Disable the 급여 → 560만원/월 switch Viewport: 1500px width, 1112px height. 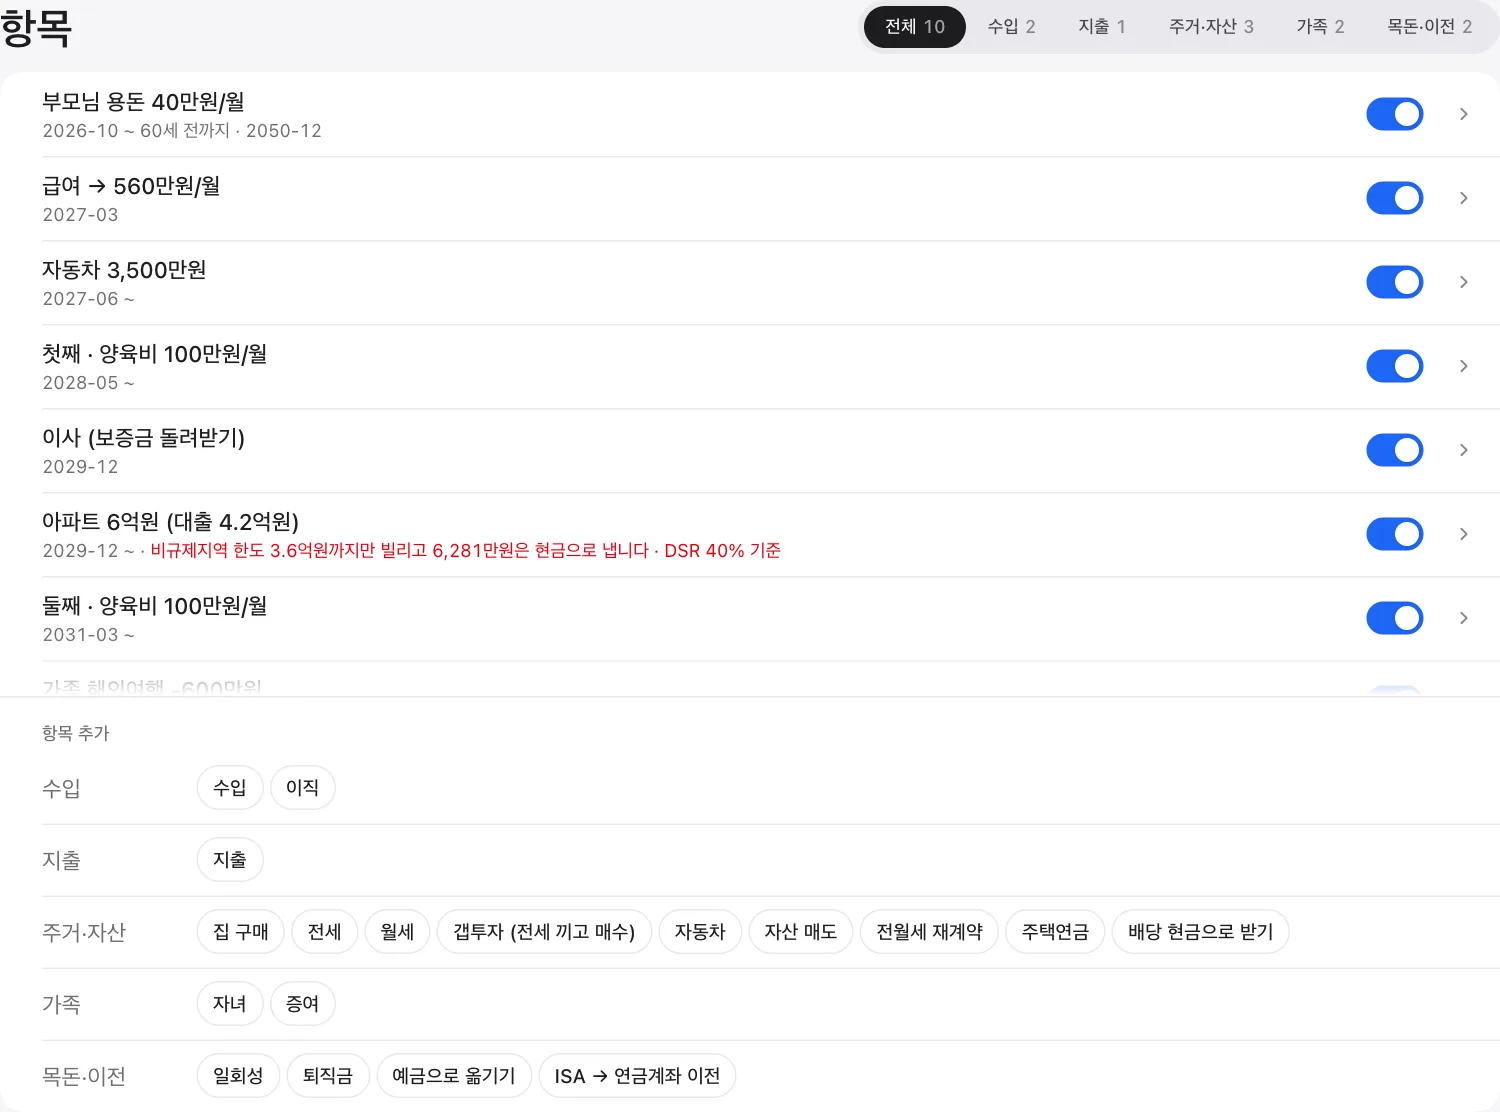point(1394,198)
